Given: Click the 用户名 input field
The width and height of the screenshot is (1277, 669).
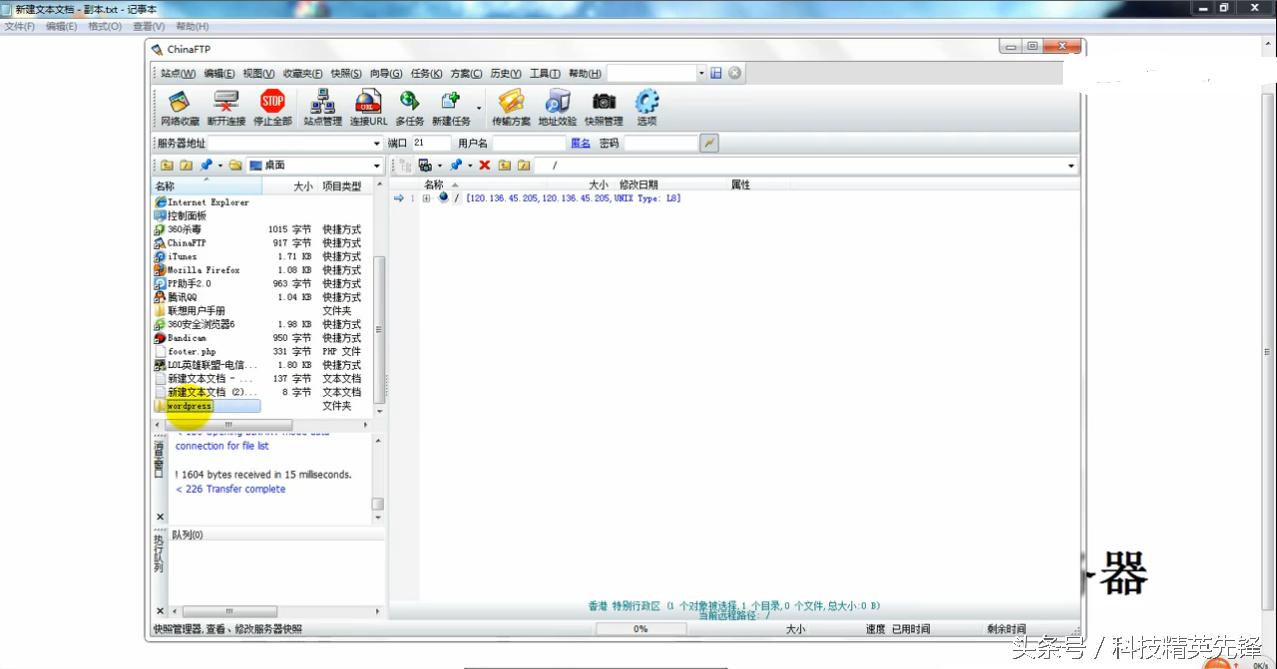Looking at the screenshot, I should tap(529, 143).
